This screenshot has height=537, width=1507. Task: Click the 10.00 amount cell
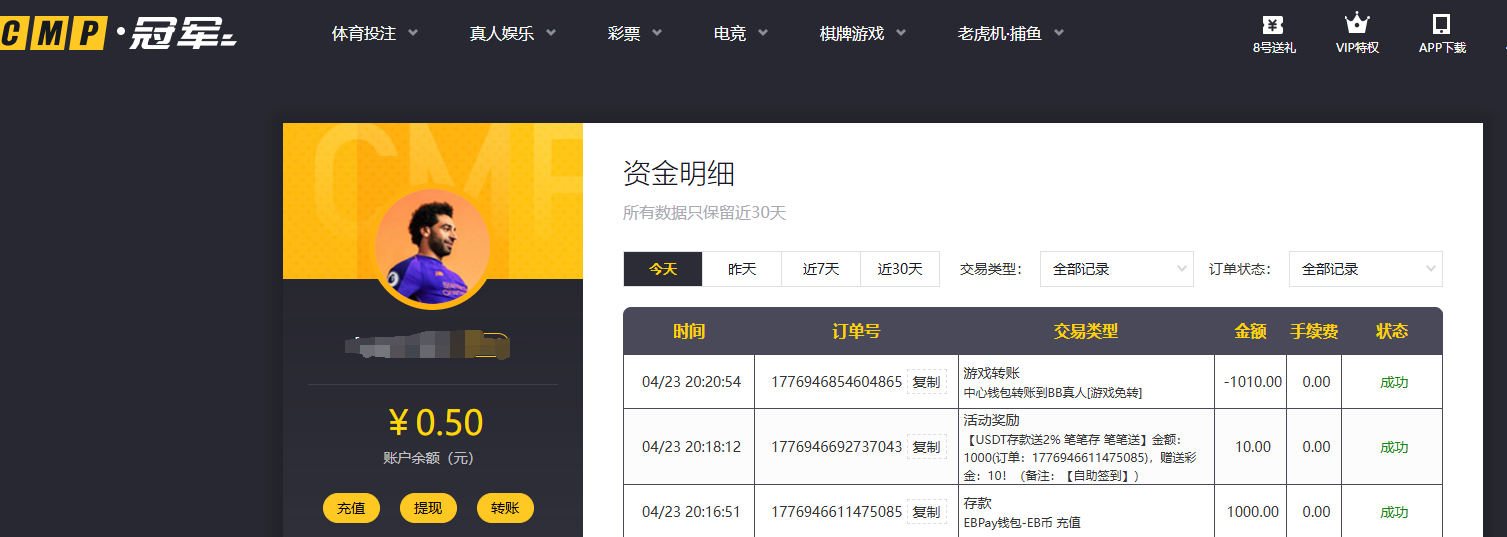click(1253, 447)
